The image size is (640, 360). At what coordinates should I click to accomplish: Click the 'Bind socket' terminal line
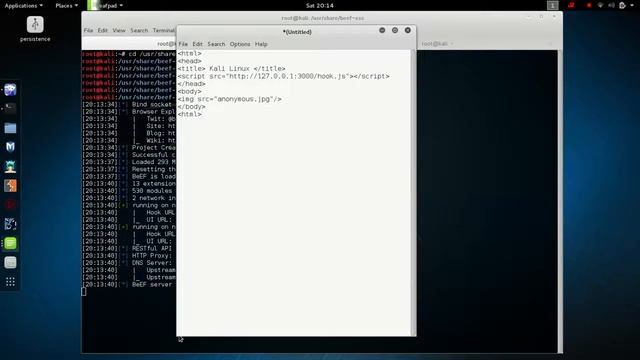point(129,104)
